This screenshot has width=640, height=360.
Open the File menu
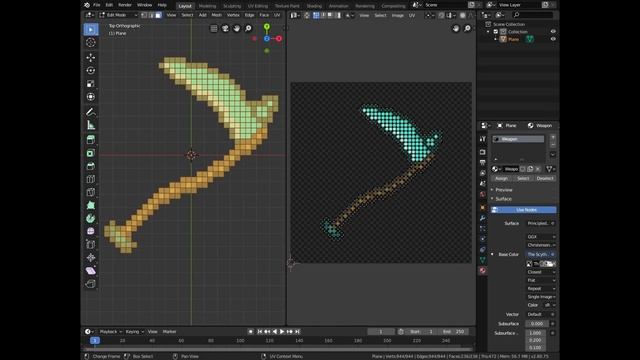(97, 5)
